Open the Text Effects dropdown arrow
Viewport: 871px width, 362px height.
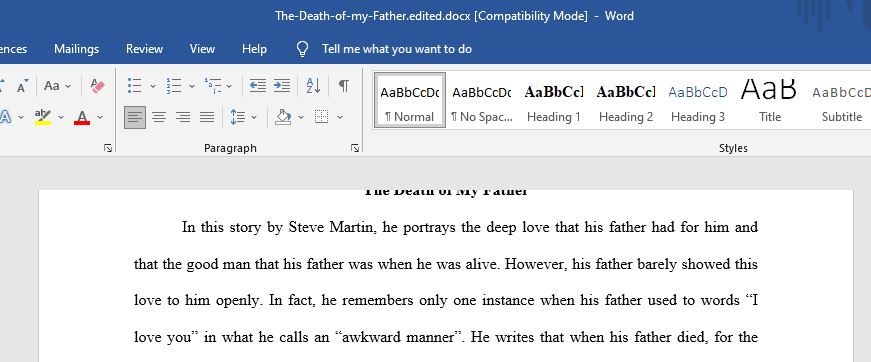(x=21, y=117)
